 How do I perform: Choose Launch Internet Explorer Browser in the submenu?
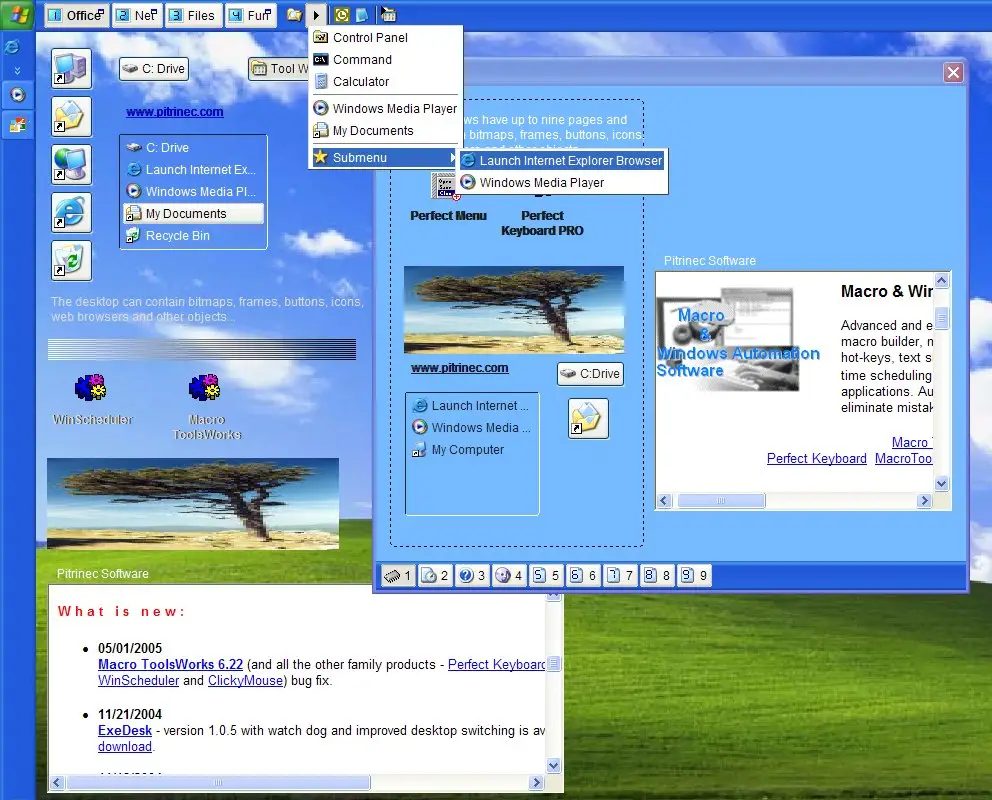point(562,161)
